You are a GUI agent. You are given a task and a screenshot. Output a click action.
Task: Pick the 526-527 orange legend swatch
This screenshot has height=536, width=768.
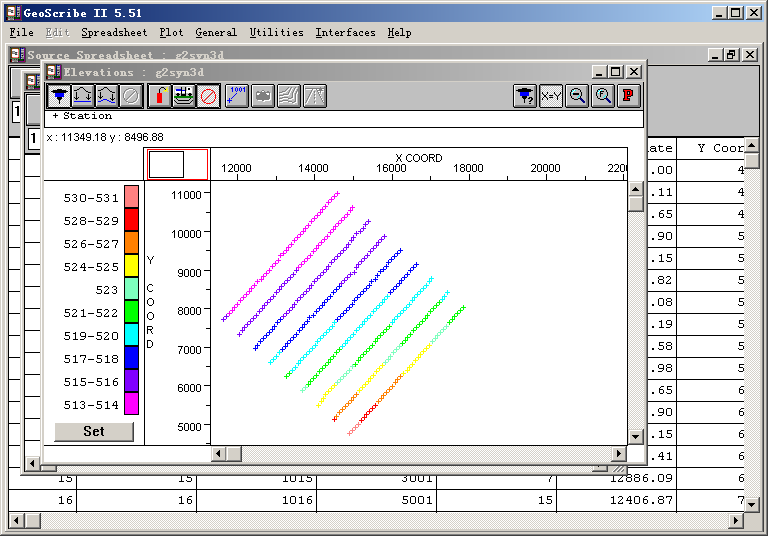[x=131, y=243]
